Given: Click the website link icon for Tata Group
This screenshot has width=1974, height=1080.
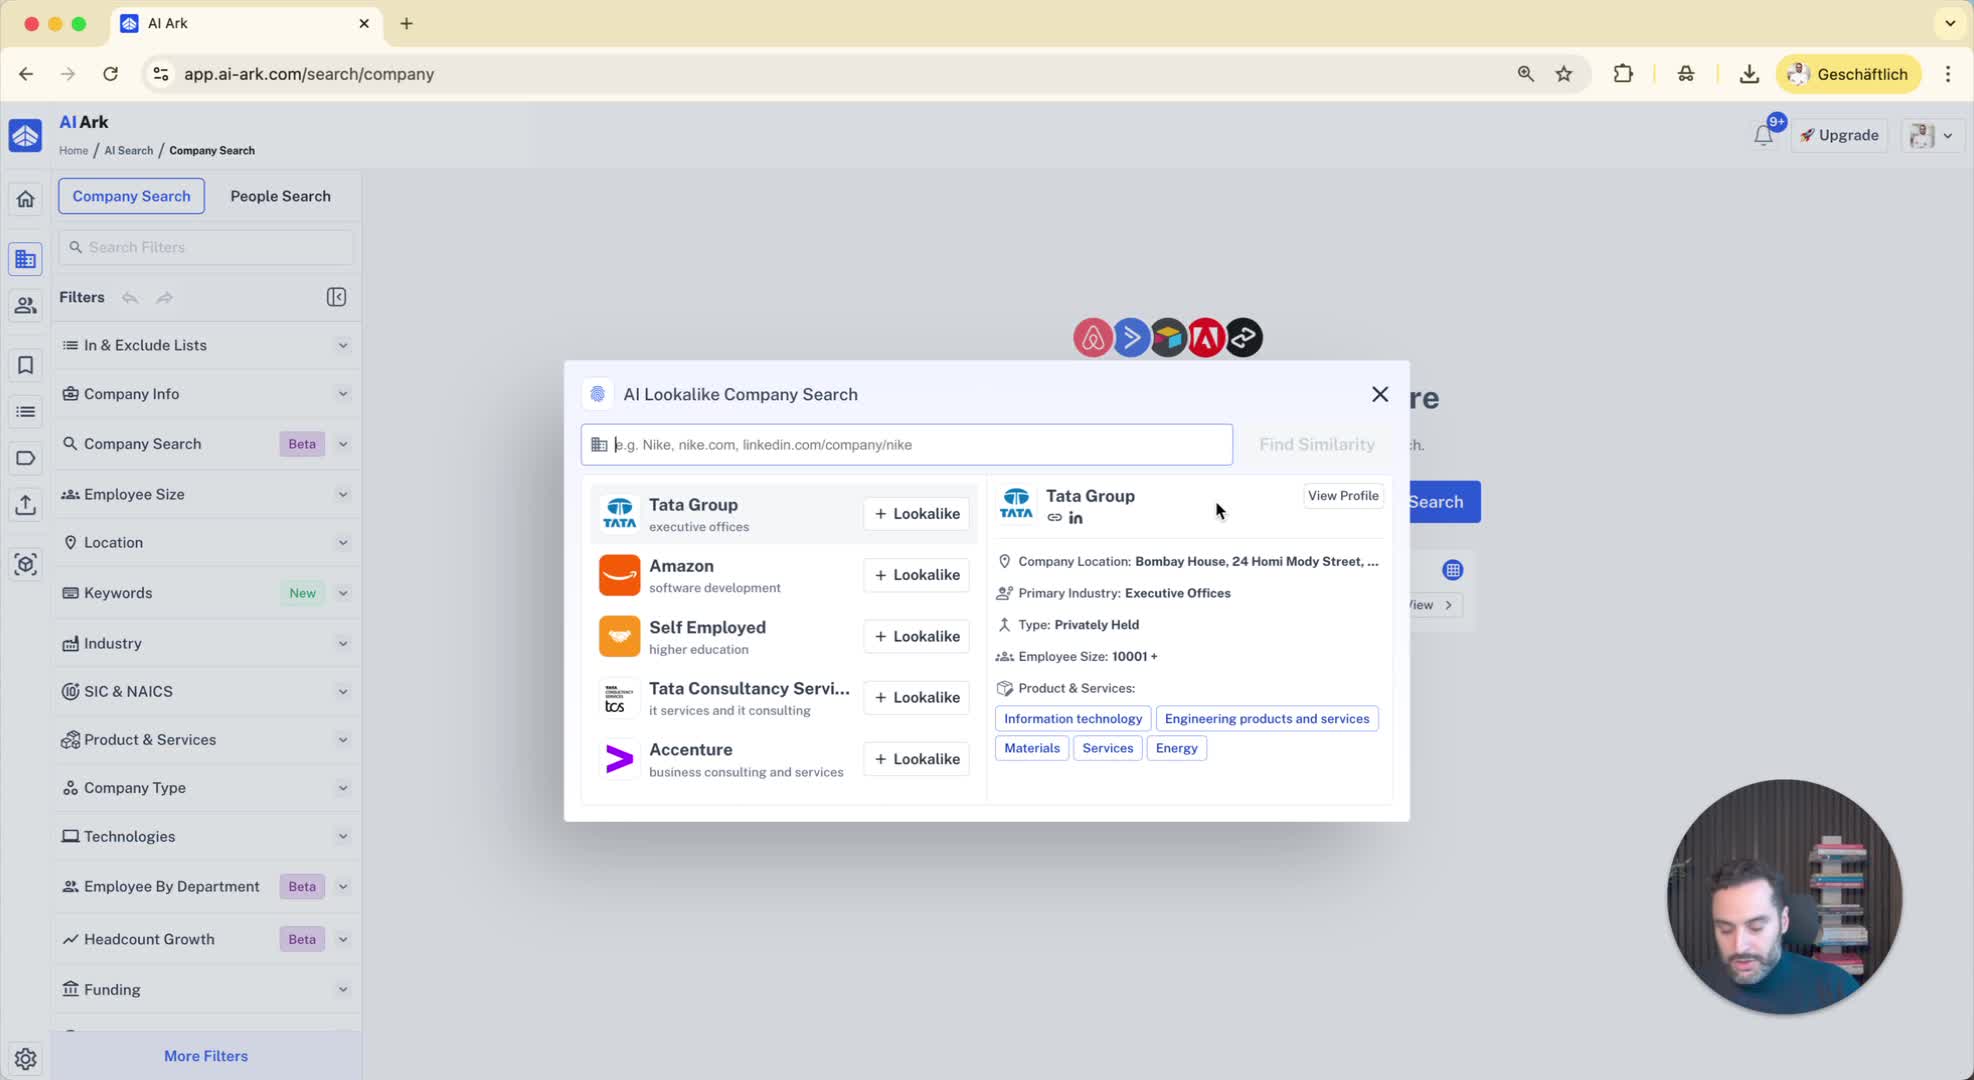Looking at the screenshot, I should click(1054, 518).
